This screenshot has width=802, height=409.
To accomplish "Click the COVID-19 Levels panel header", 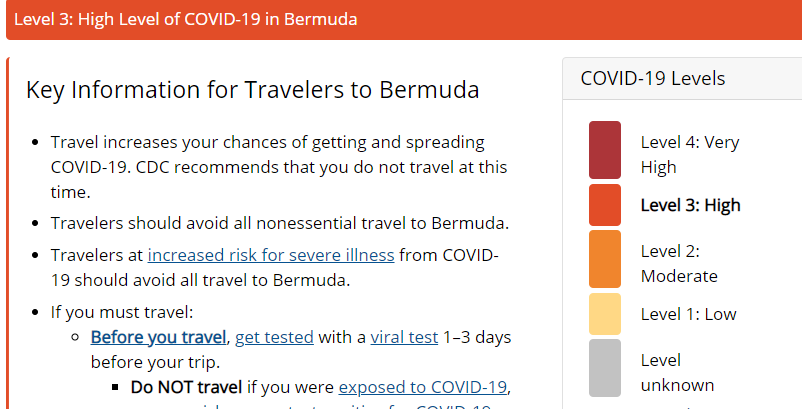I will pyautogui.click(x=653, y=78).
